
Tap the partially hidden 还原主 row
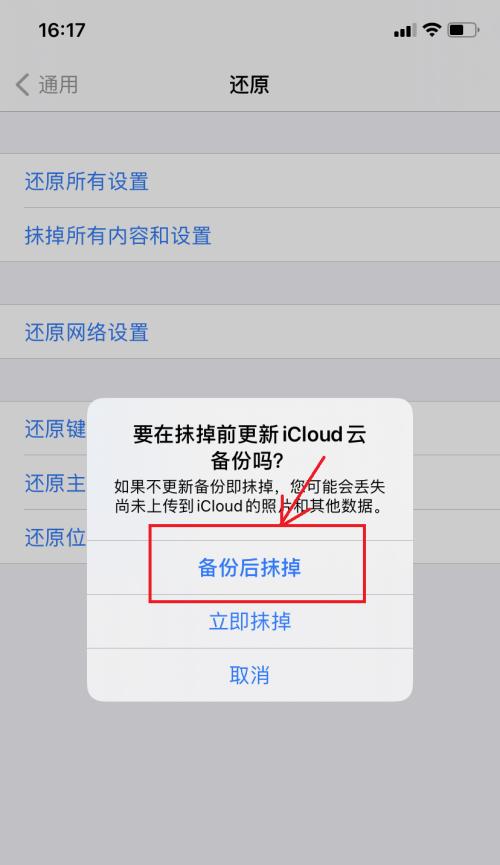point(44,483)
